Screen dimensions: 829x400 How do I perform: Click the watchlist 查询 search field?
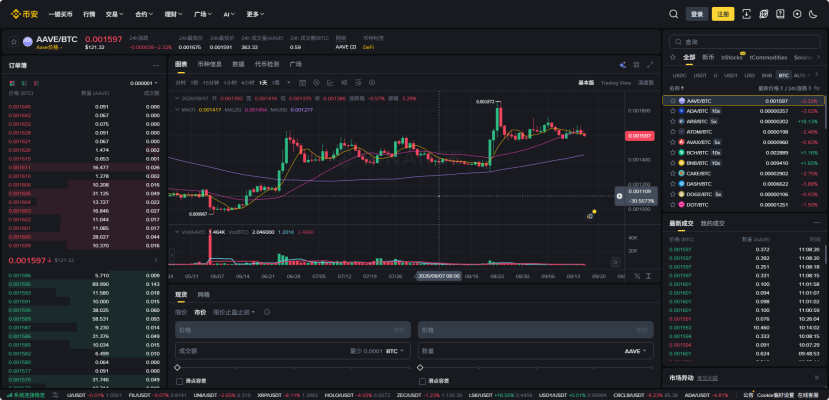point(744,42)
